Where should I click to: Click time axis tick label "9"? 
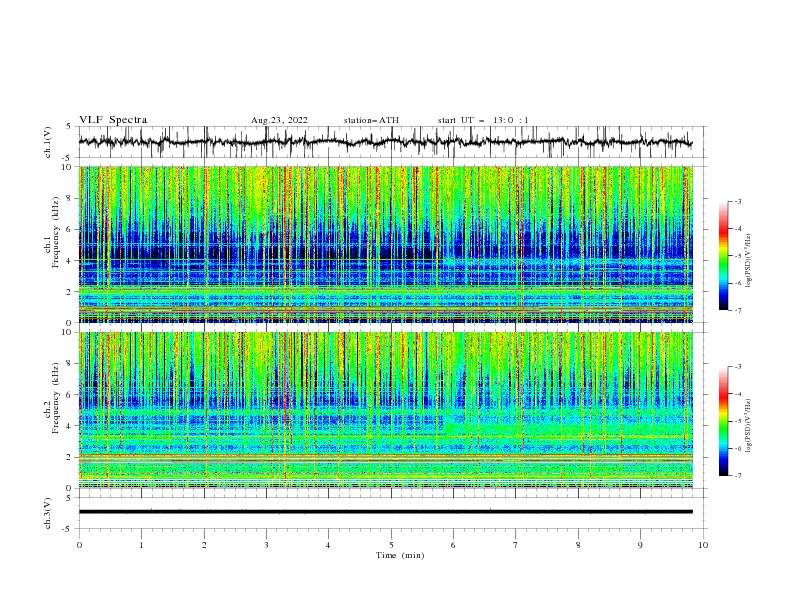(x=640, y=545)
